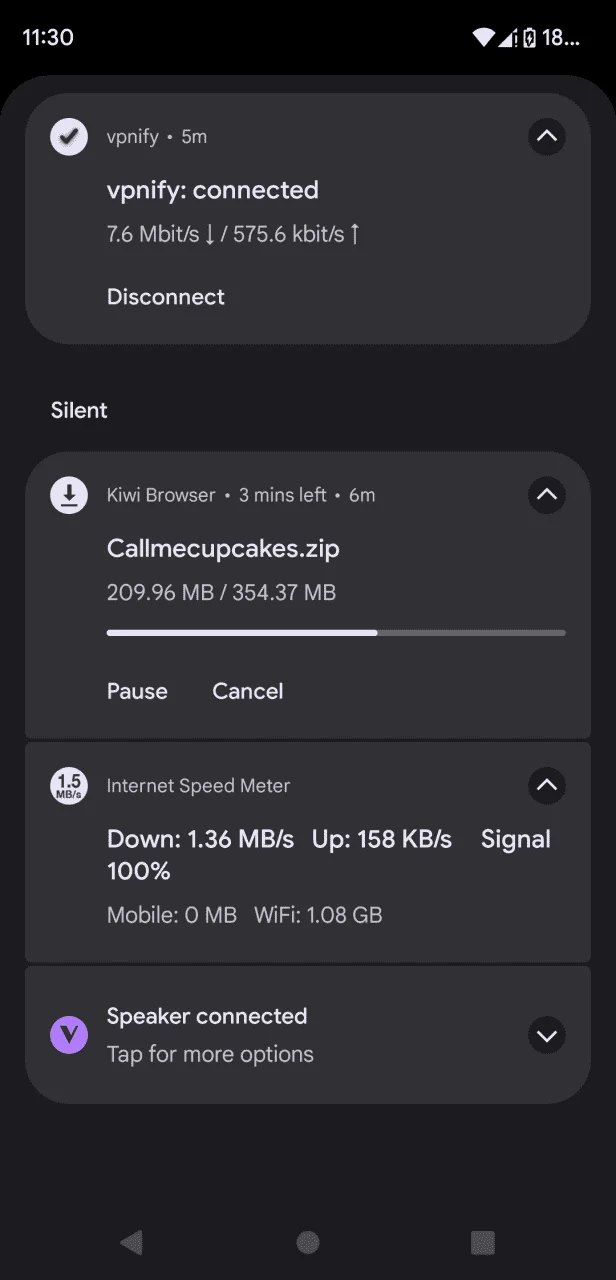Tap the battery icon in status bar
Viewport: 616px width, 1280px height.
coord(530,38)
